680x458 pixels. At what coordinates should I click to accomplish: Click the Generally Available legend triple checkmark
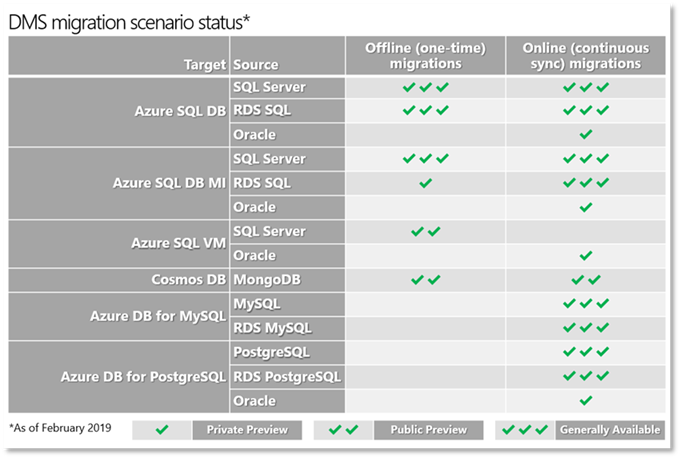tap(525, 430)
